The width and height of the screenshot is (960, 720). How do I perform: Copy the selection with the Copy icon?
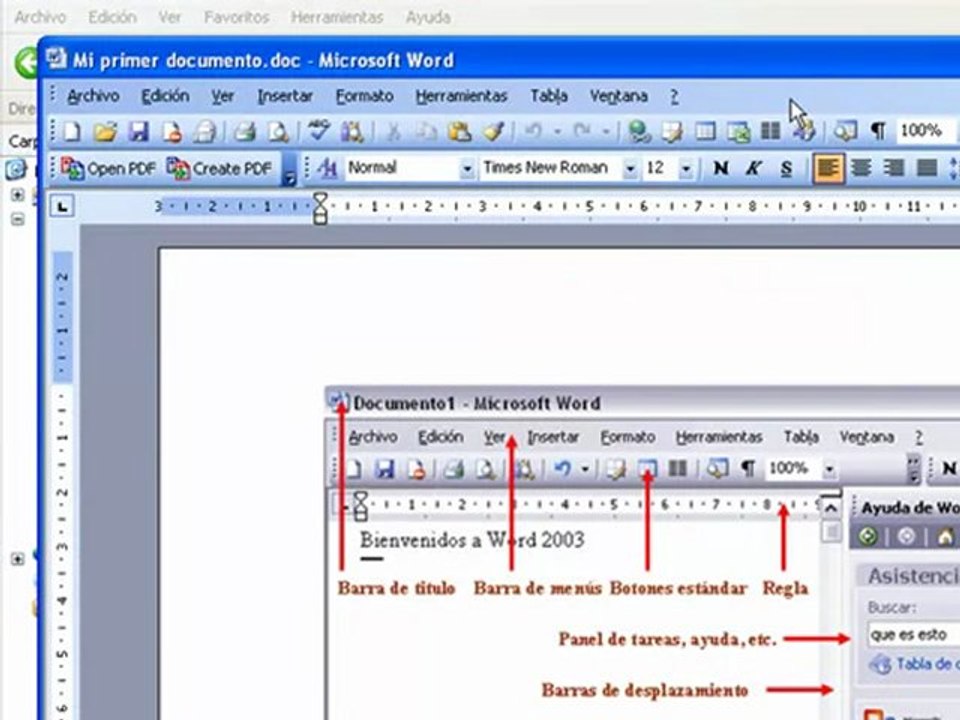pos(426,131)
